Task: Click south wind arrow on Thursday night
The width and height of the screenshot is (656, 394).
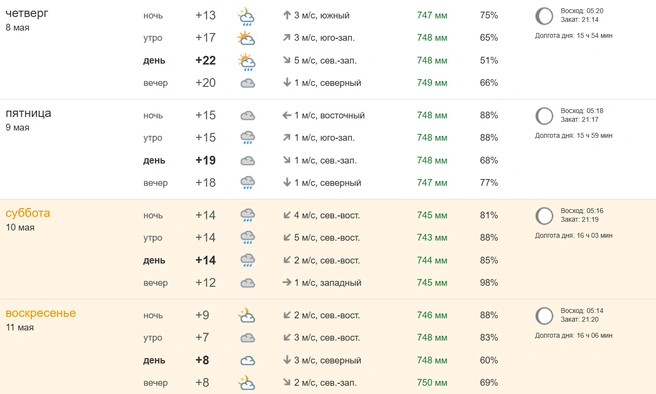Action: (x=287, y=15)
